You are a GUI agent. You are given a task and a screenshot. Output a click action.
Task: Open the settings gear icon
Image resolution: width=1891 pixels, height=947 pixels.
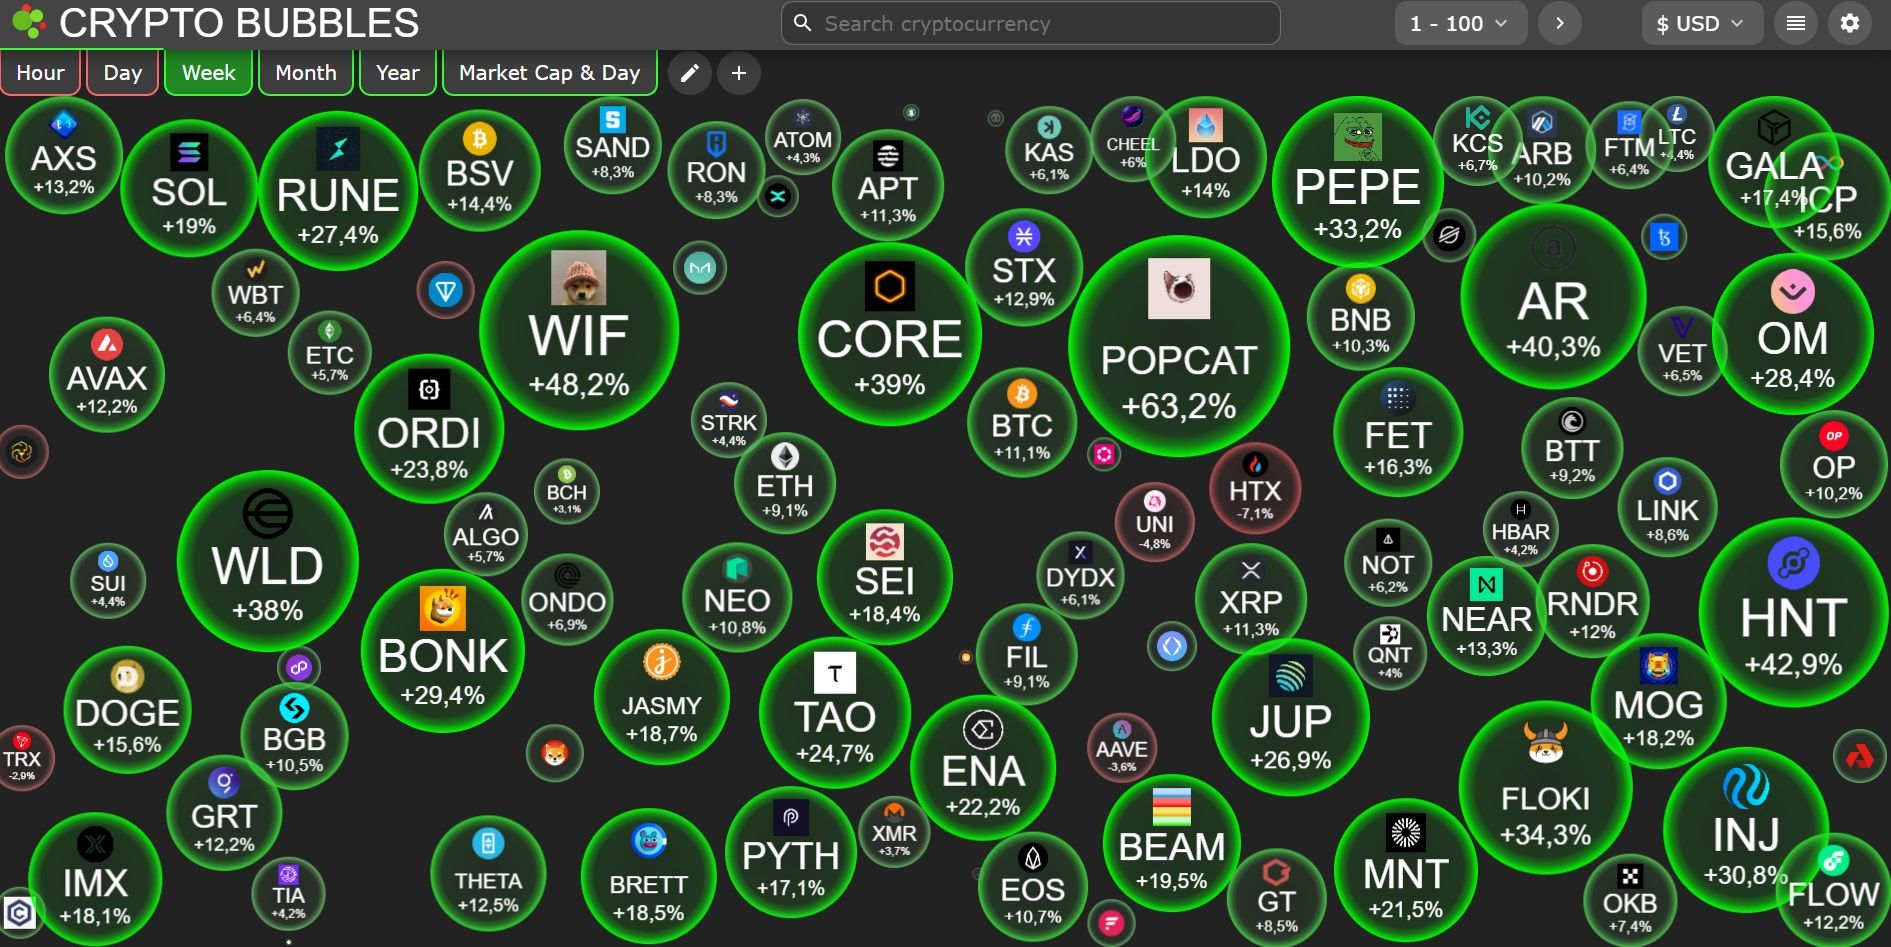(1850, 23)
